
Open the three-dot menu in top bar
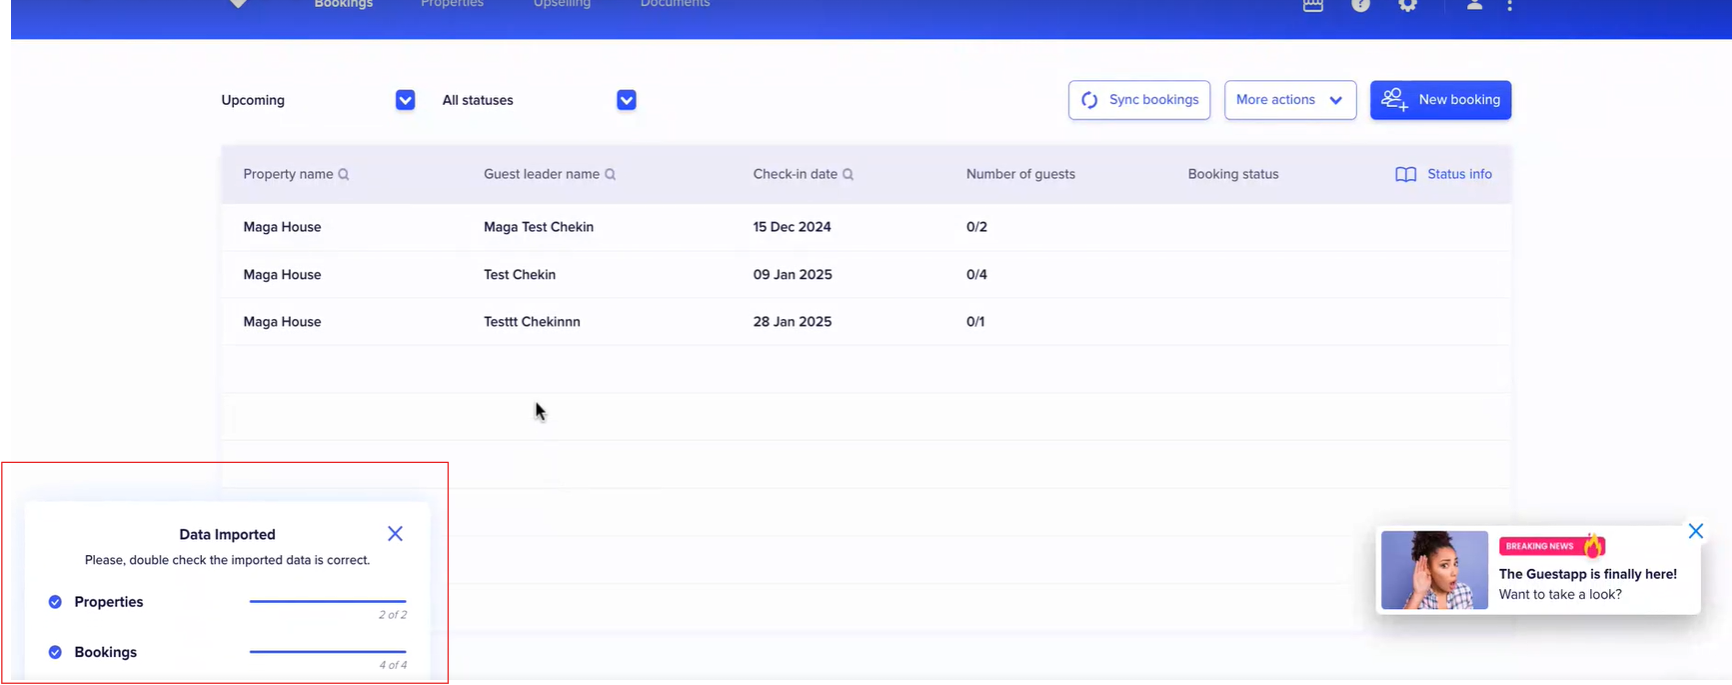pyautogui.click(x=1510, y=5)
